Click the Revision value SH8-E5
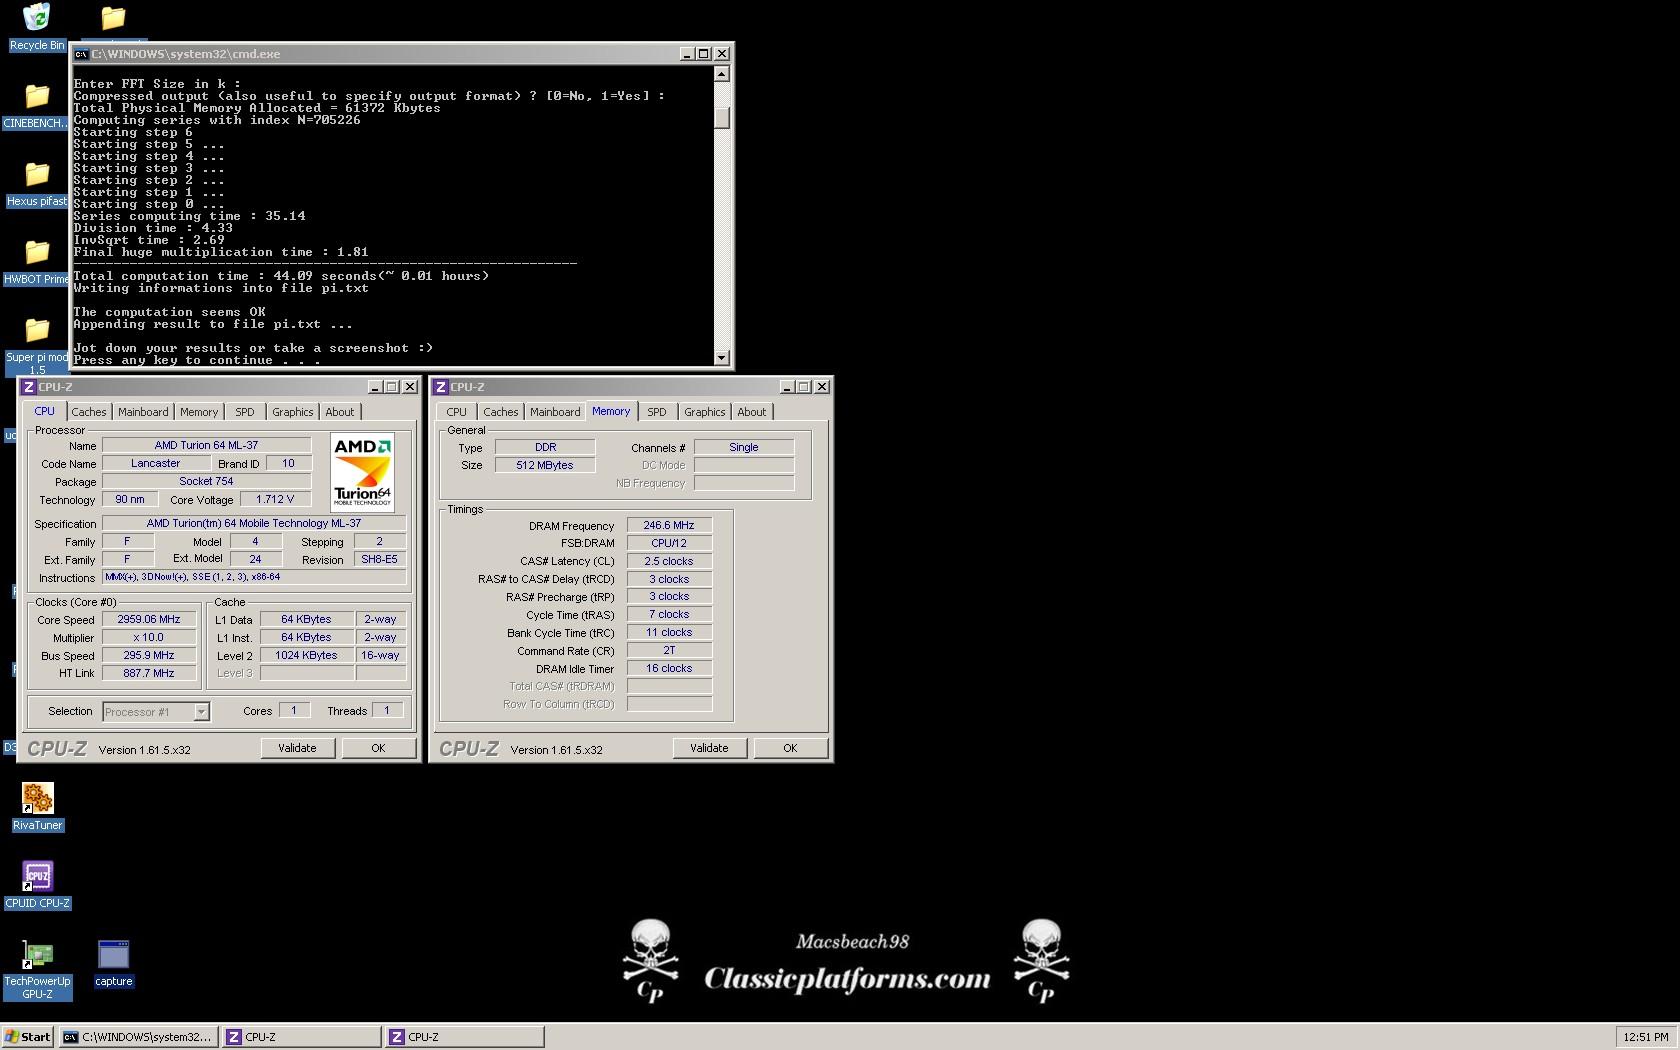This screenshot has height=1050, width=1680. [380, 559]
